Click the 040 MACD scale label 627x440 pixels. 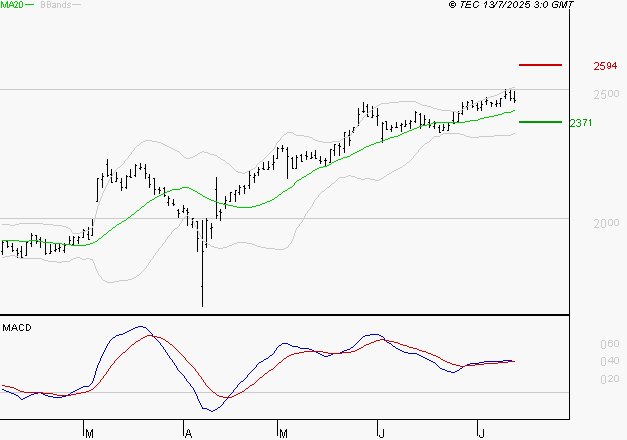coord(610,361)
